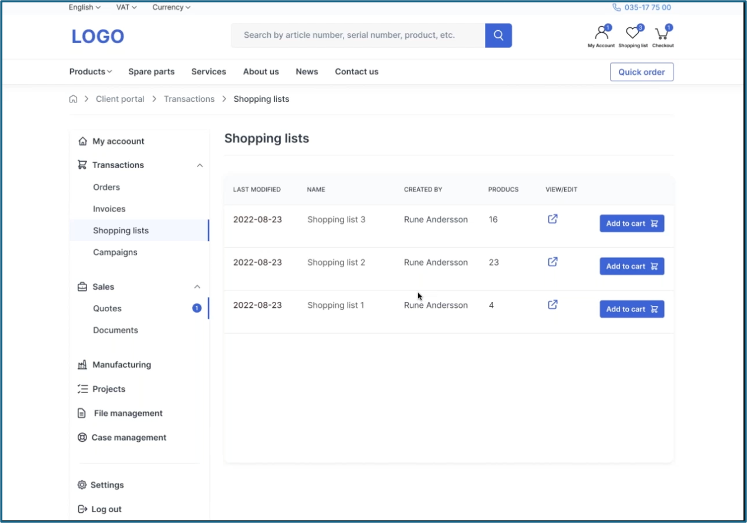The image size is (748, 524).
Task: Focus the article number search field
Action: 358,35
